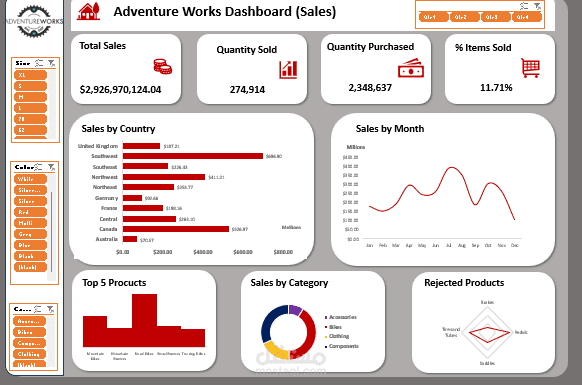Clear filter on the Color slicer

pyautogui.click(x=51, y=167)
